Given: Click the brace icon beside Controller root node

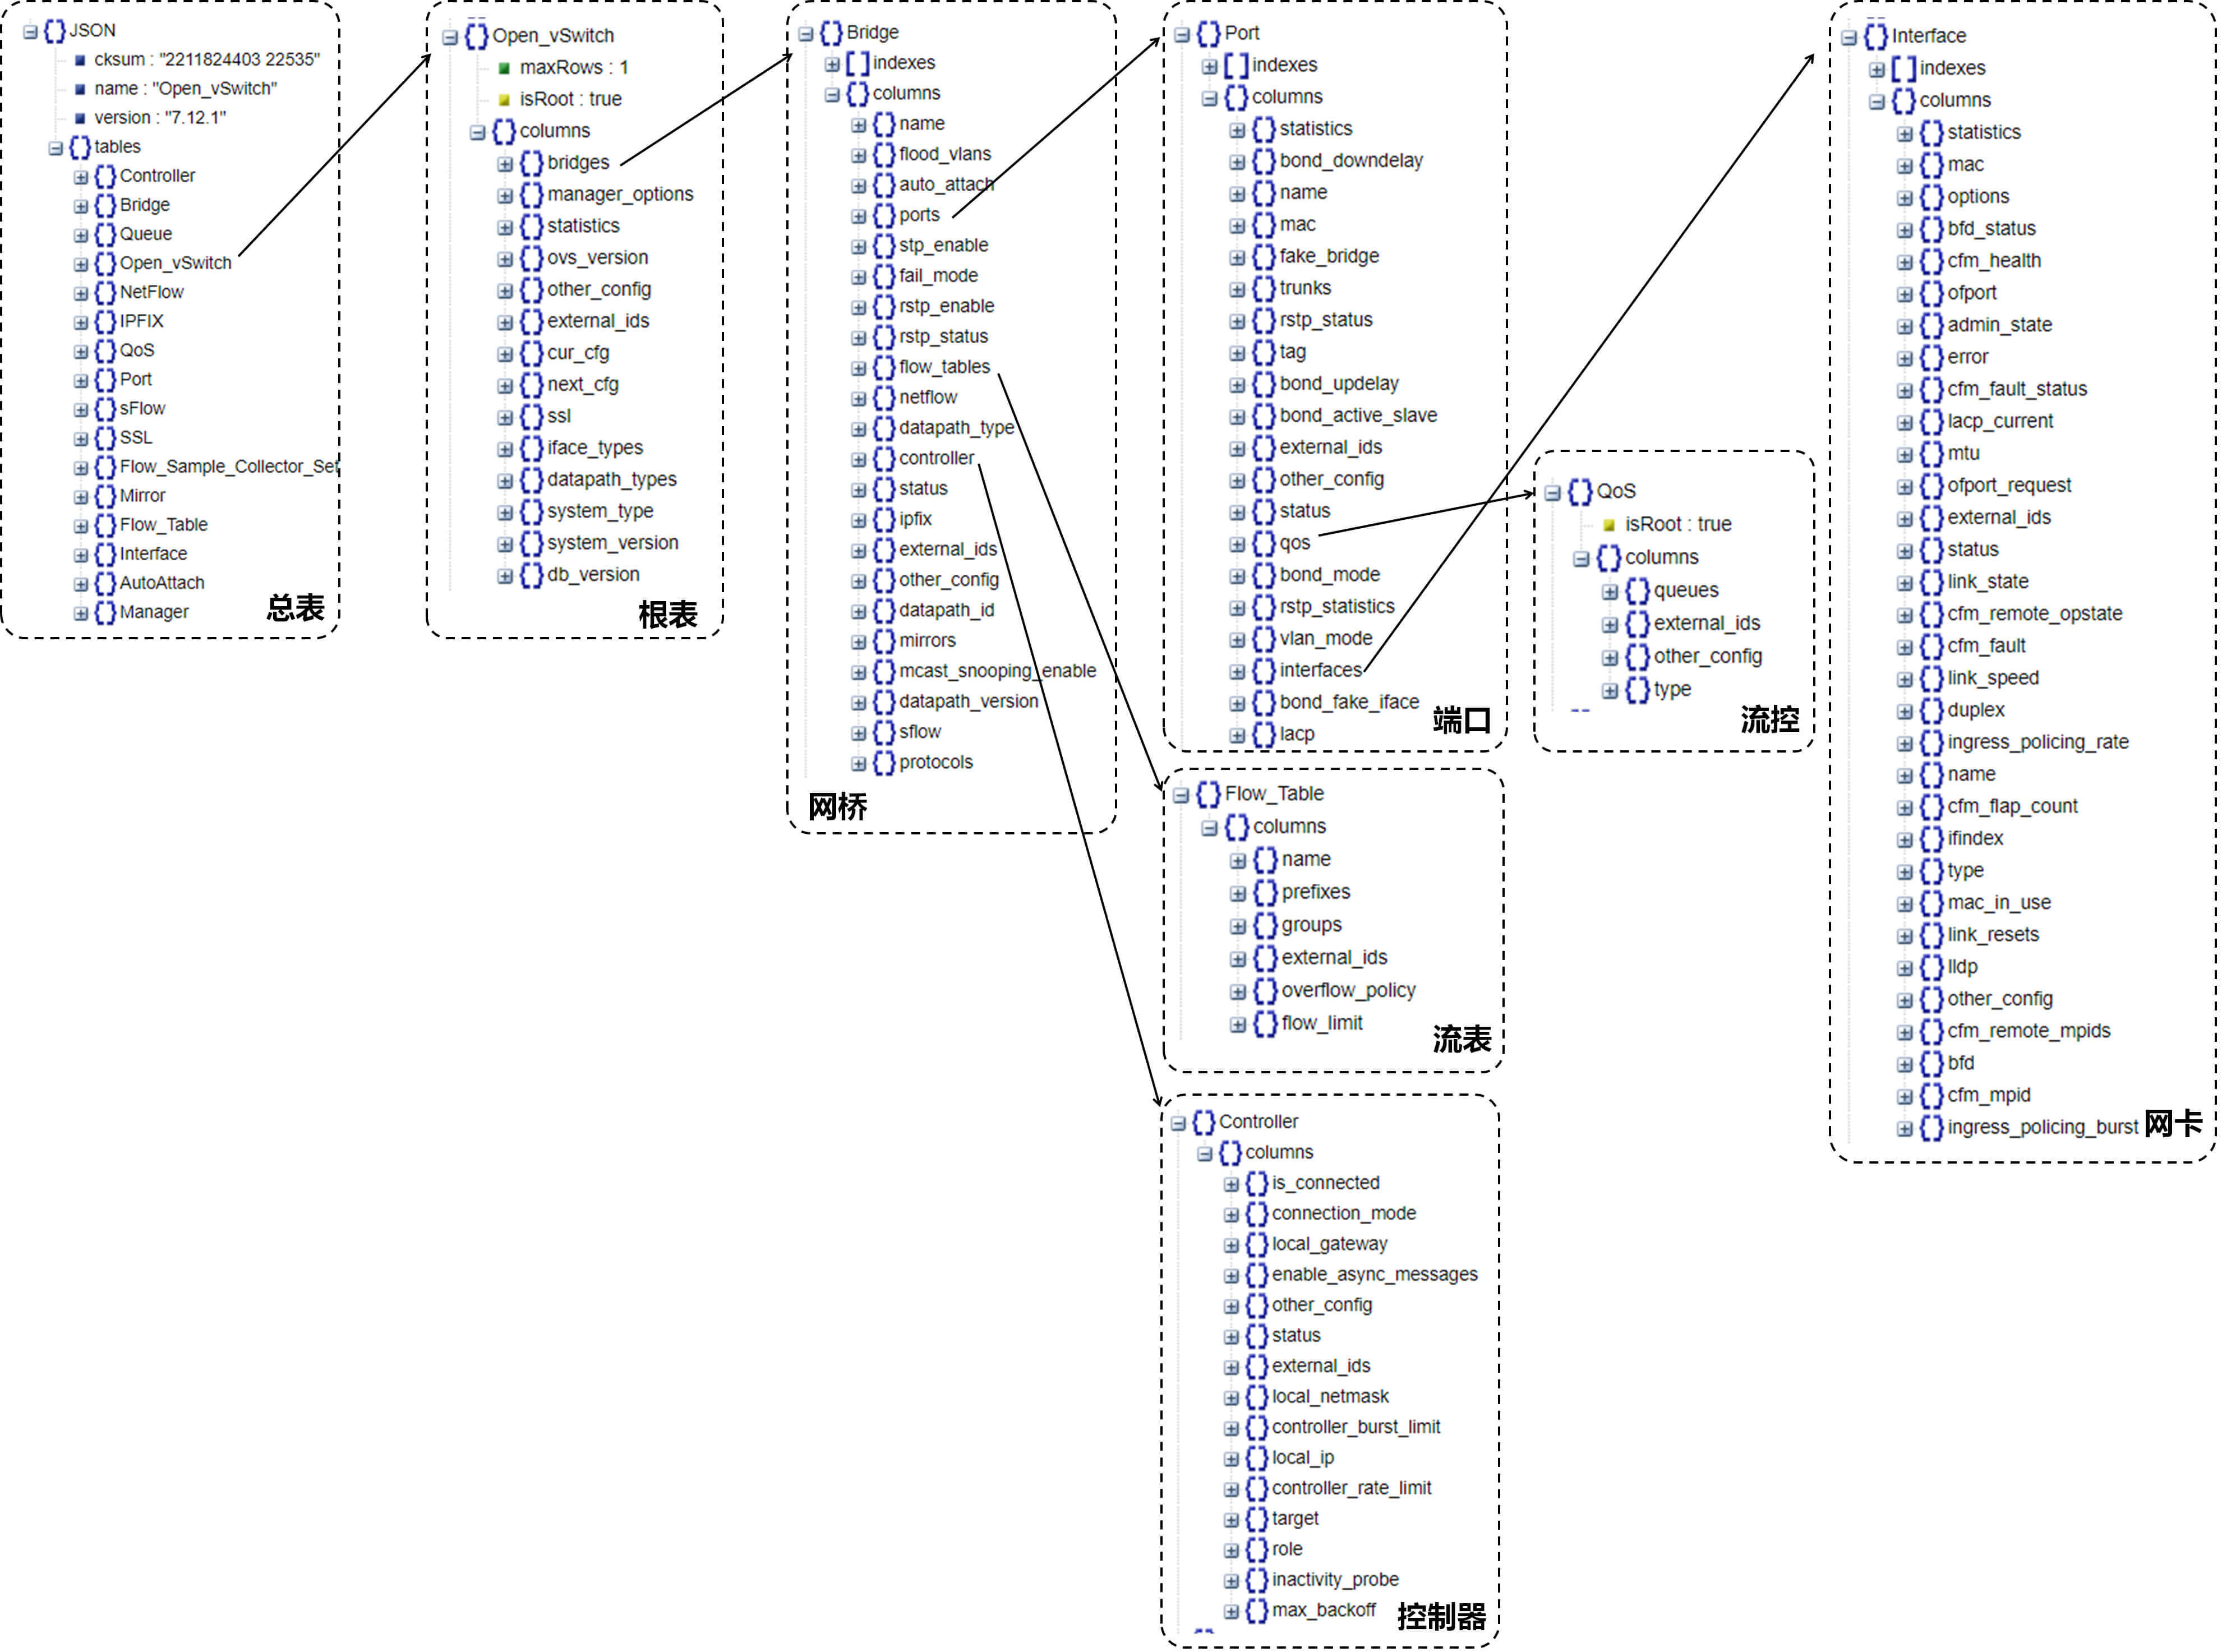Looking at the screenshot, I should click(1203, 1122).
